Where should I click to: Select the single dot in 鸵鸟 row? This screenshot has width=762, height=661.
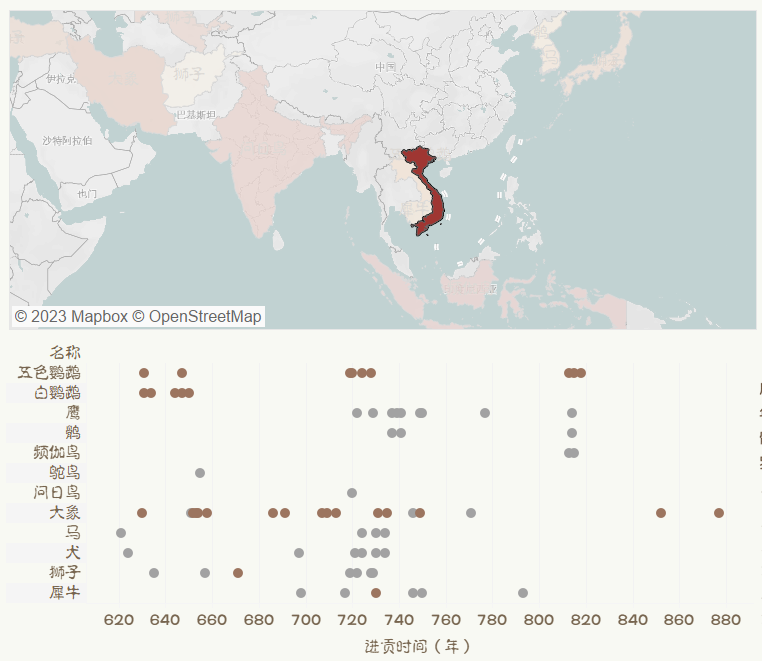pyautogui.click(x=200, y=473)
